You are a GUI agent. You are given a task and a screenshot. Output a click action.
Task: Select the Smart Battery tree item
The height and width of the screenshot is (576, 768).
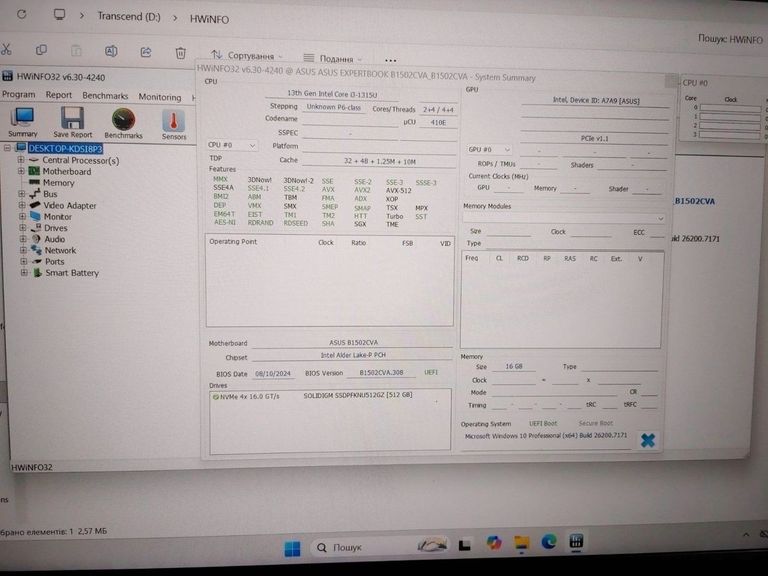pyautogui.click(x=71, y=273)
